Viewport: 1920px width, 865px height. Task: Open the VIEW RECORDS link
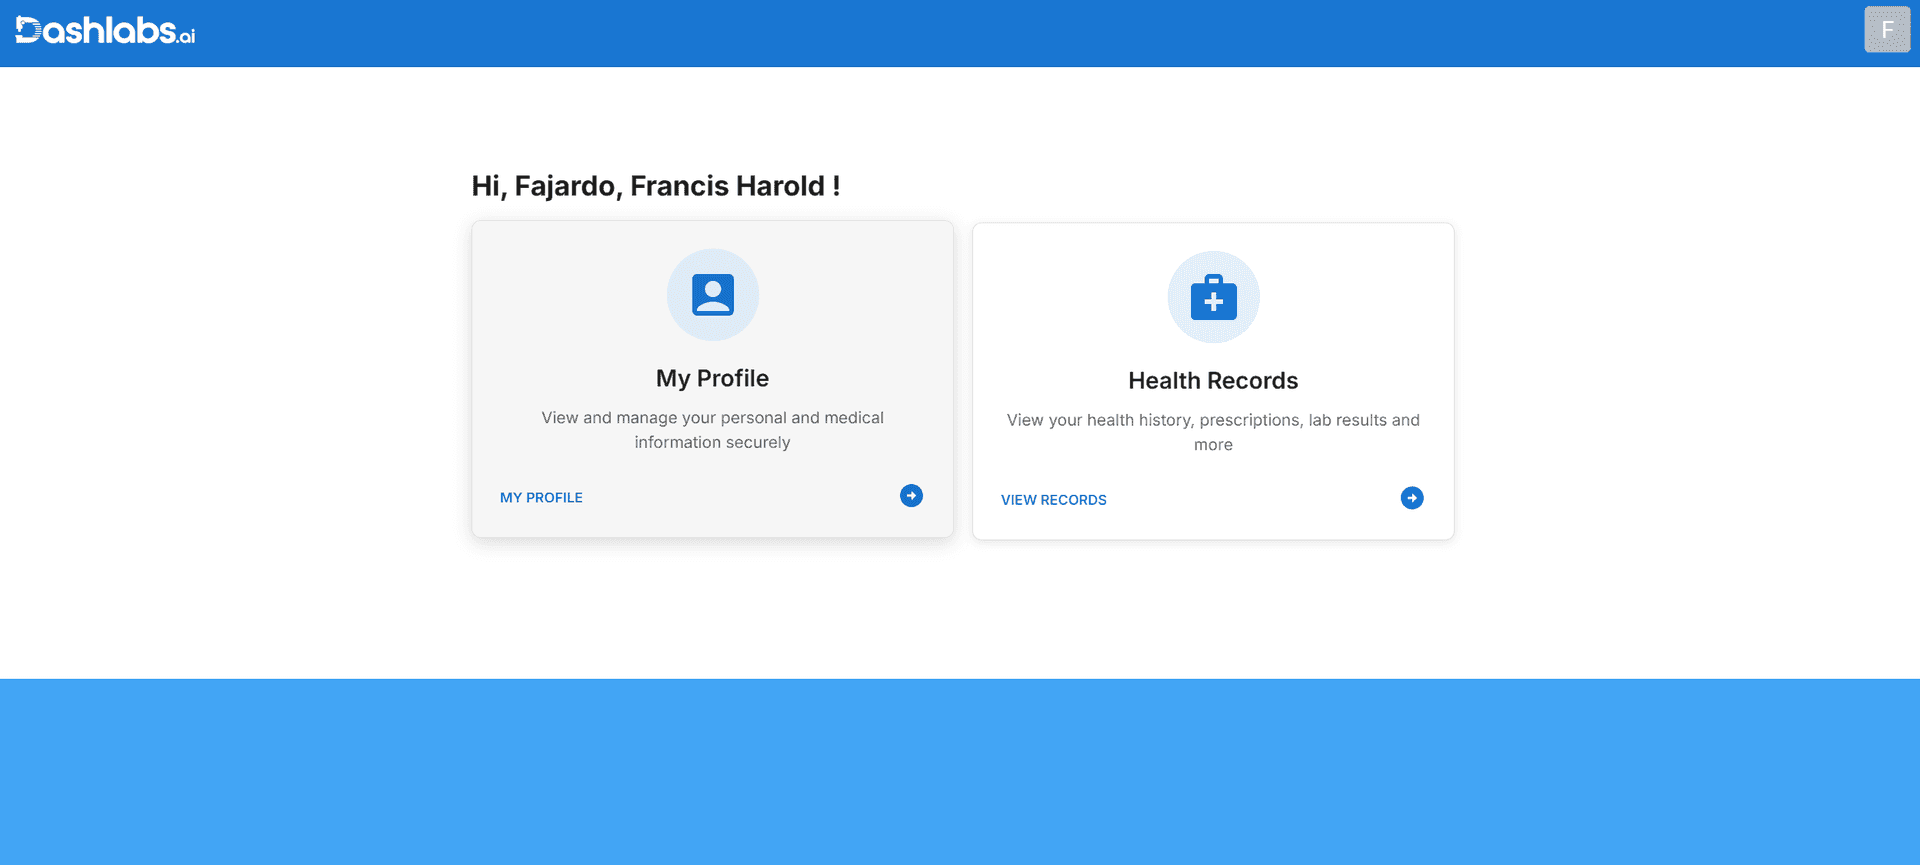pyautogui.click(x=1053, y=500)
